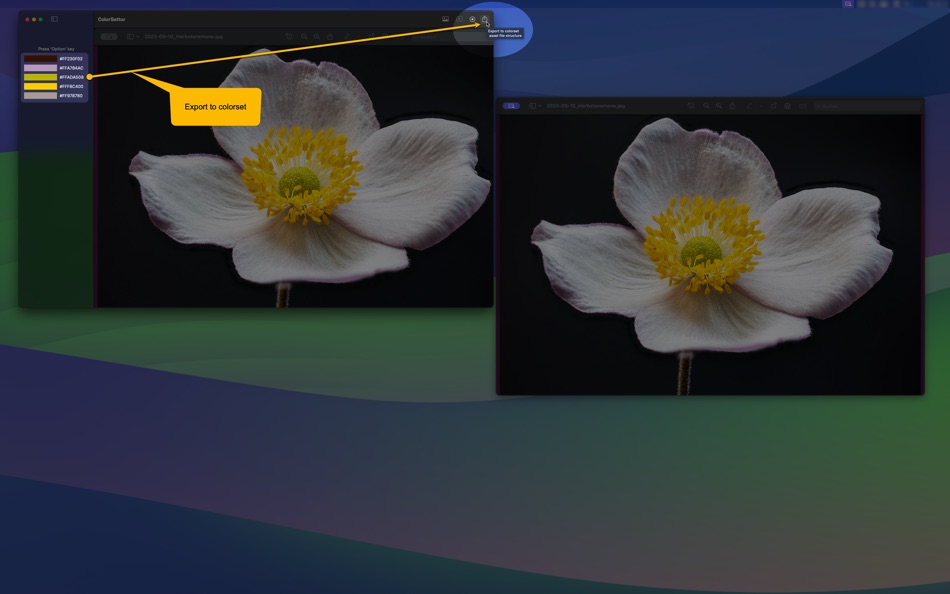
Task: Click the highlighted menu bar status icon
Action: click(x=848, y=4)
